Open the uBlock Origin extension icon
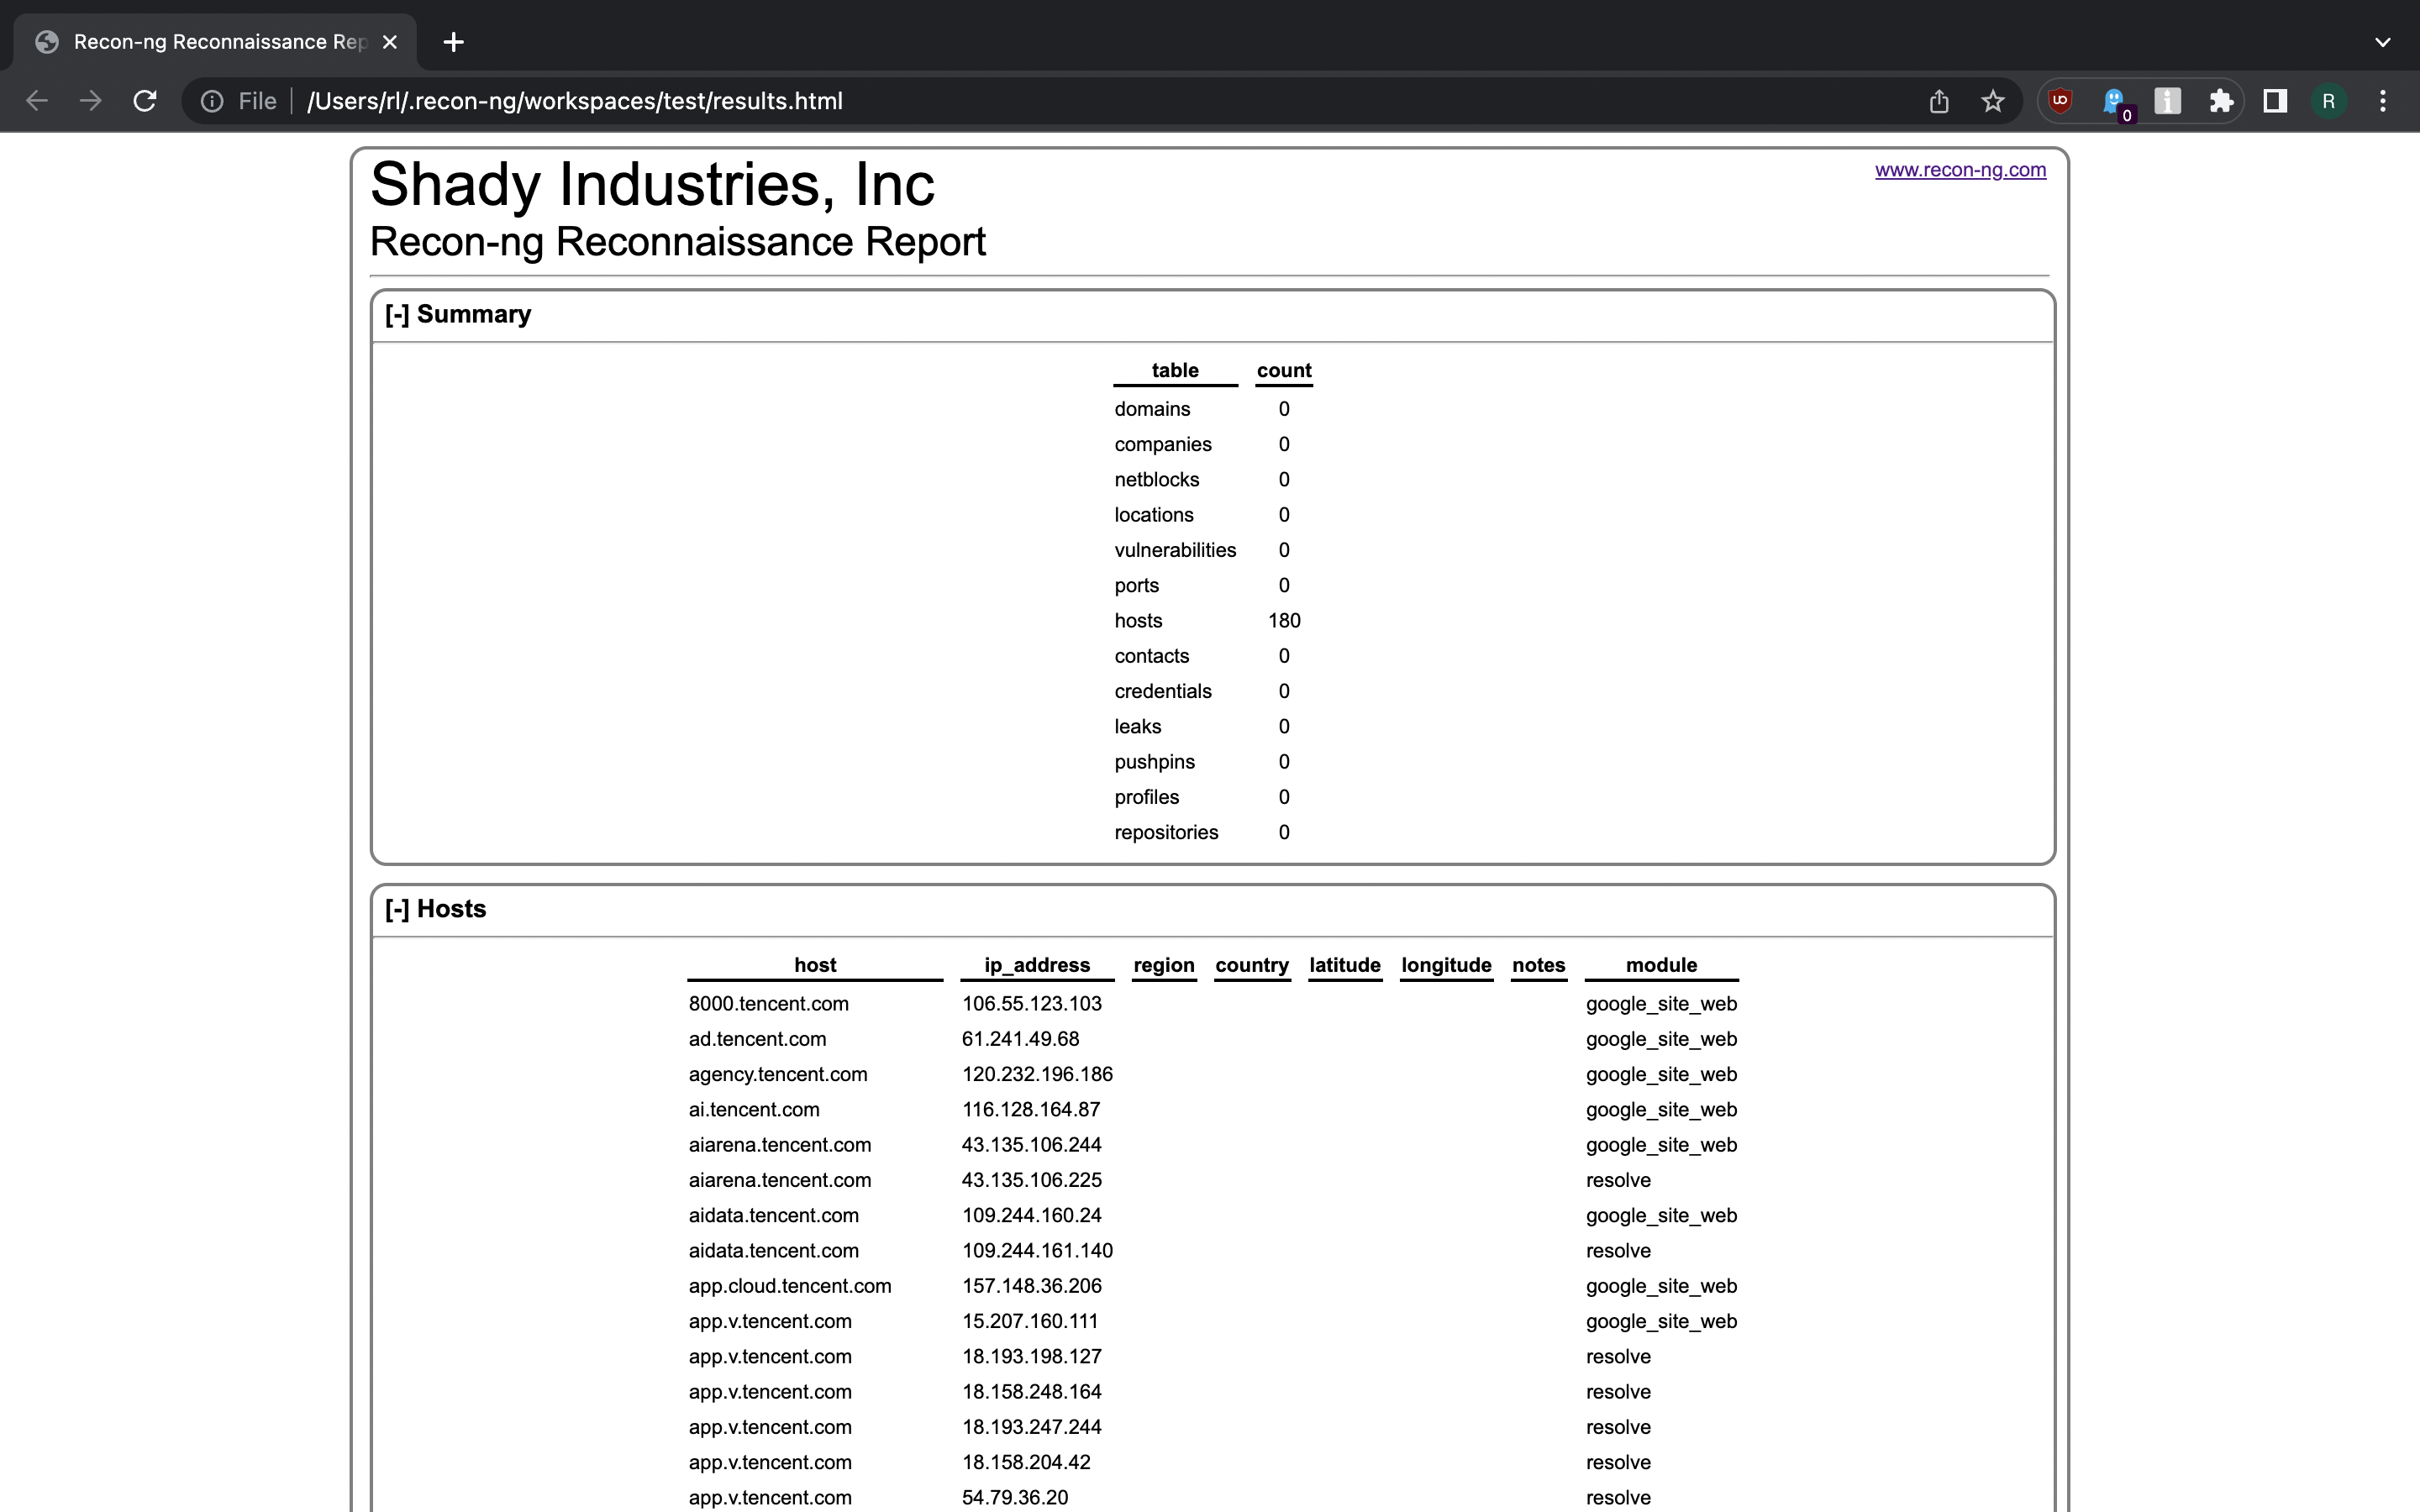 2060,101
